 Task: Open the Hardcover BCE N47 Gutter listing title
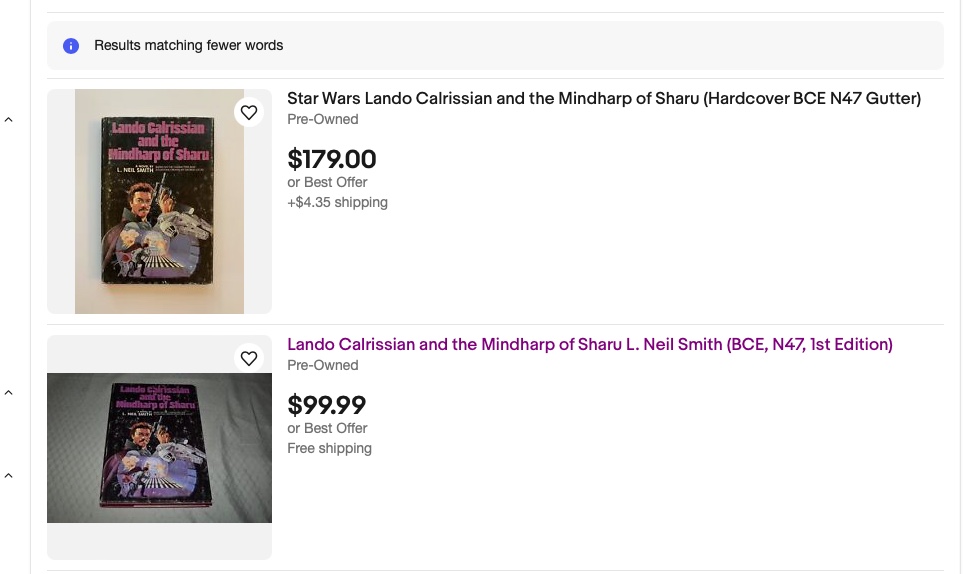pyautogui.click(x=603, y=98)
